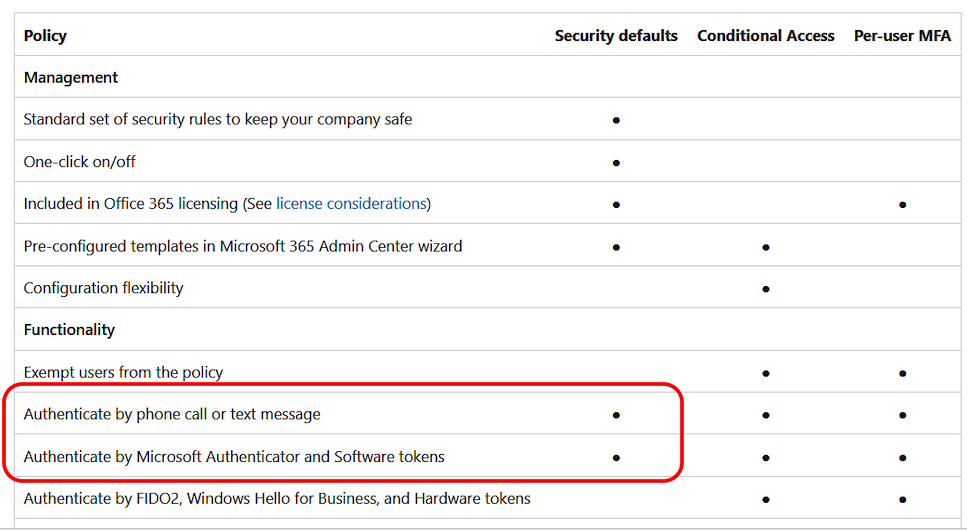Screen dimensions: 967x530
Task: Select the Functionality section heading
Action: 69,330
